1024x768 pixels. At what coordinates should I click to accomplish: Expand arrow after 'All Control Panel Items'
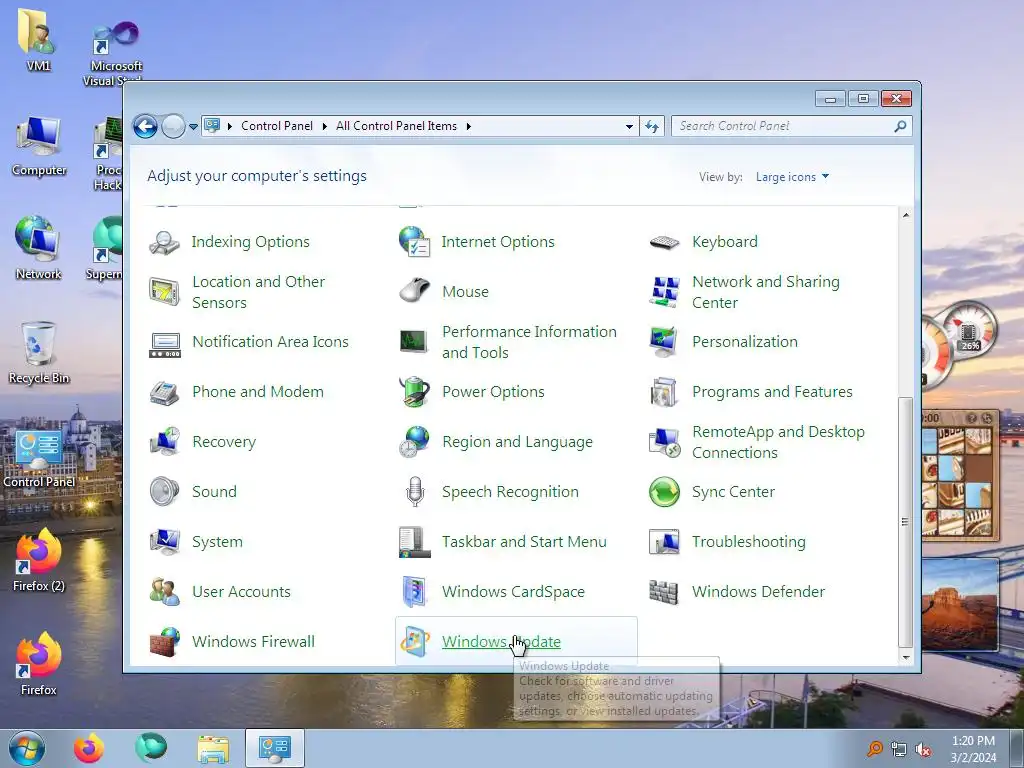(468, 126)
